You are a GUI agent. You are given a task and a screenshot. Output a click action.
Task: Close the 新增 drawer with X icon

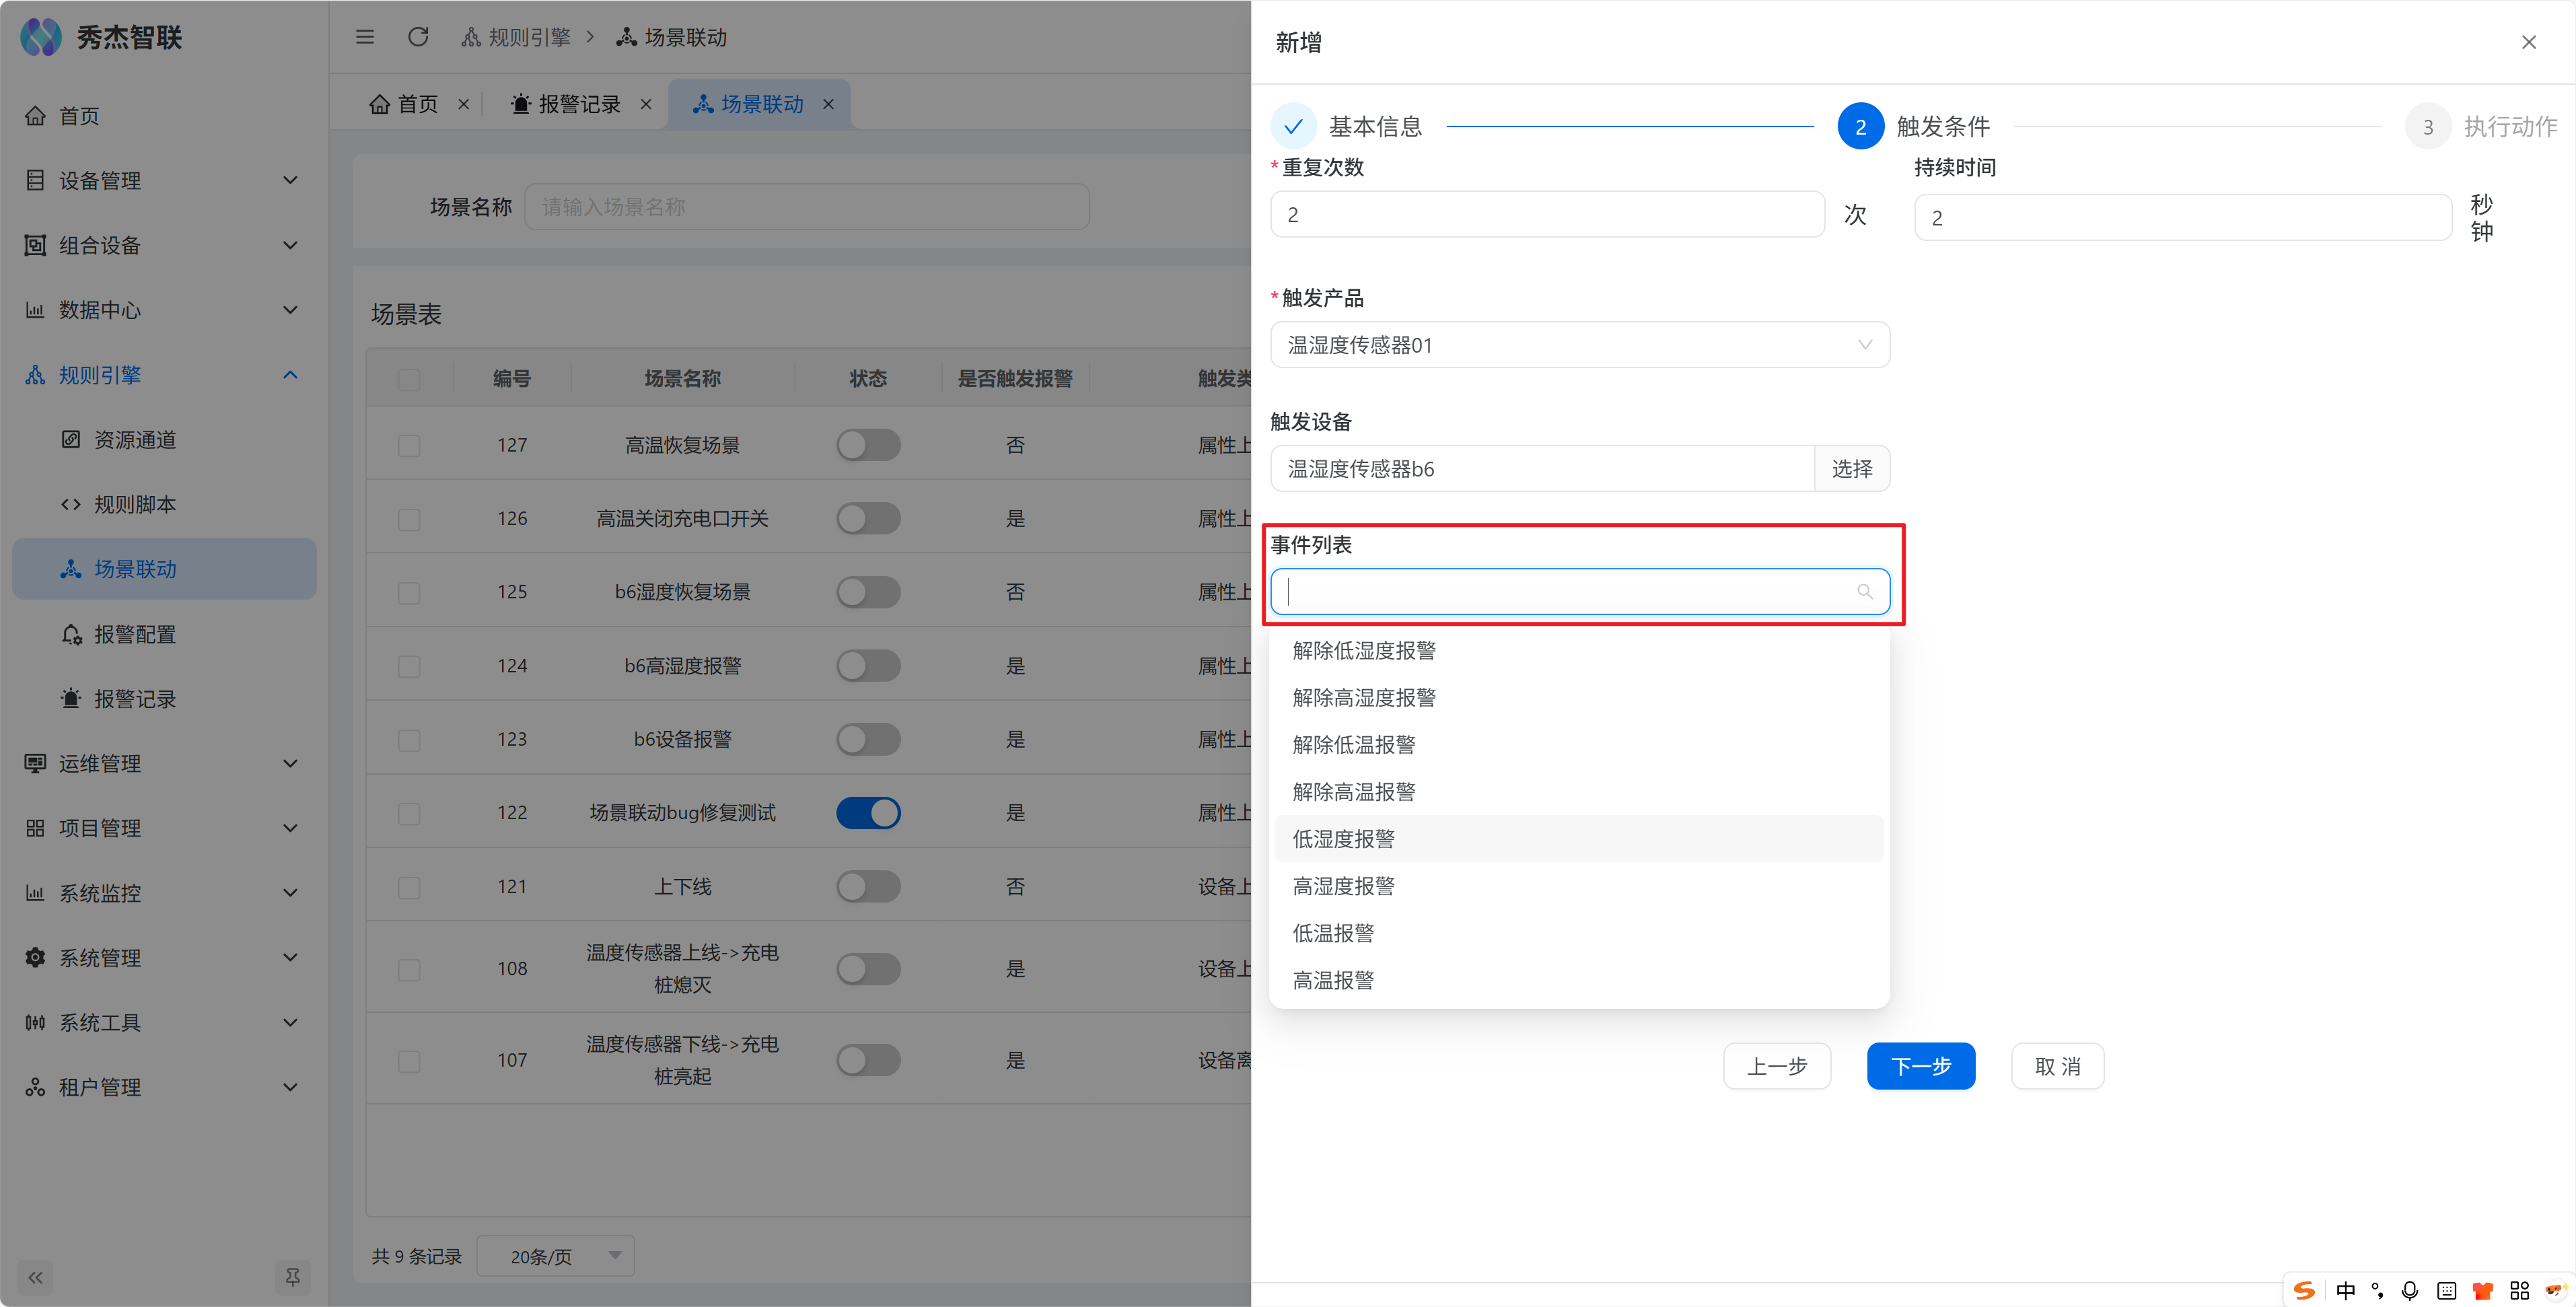pyautogui.click(x=2528, y=42)
